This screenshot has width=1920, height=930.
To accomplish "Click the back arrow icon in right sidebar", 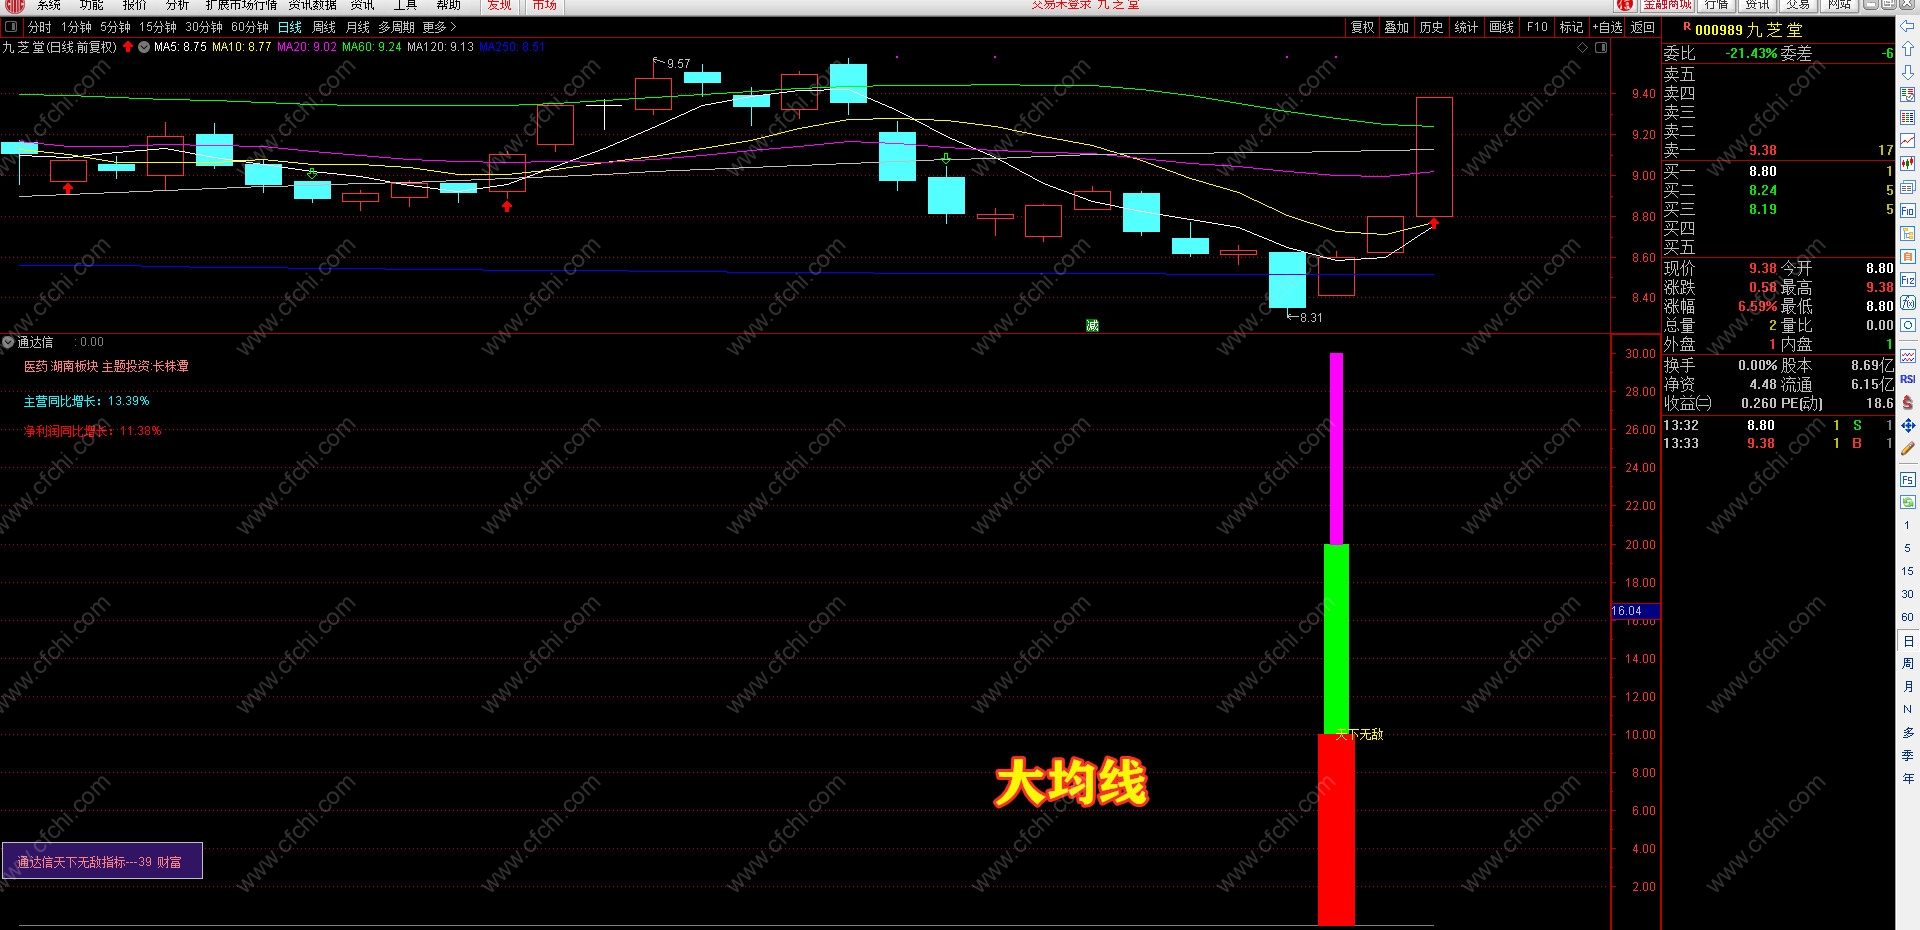I will point(1907,27).
